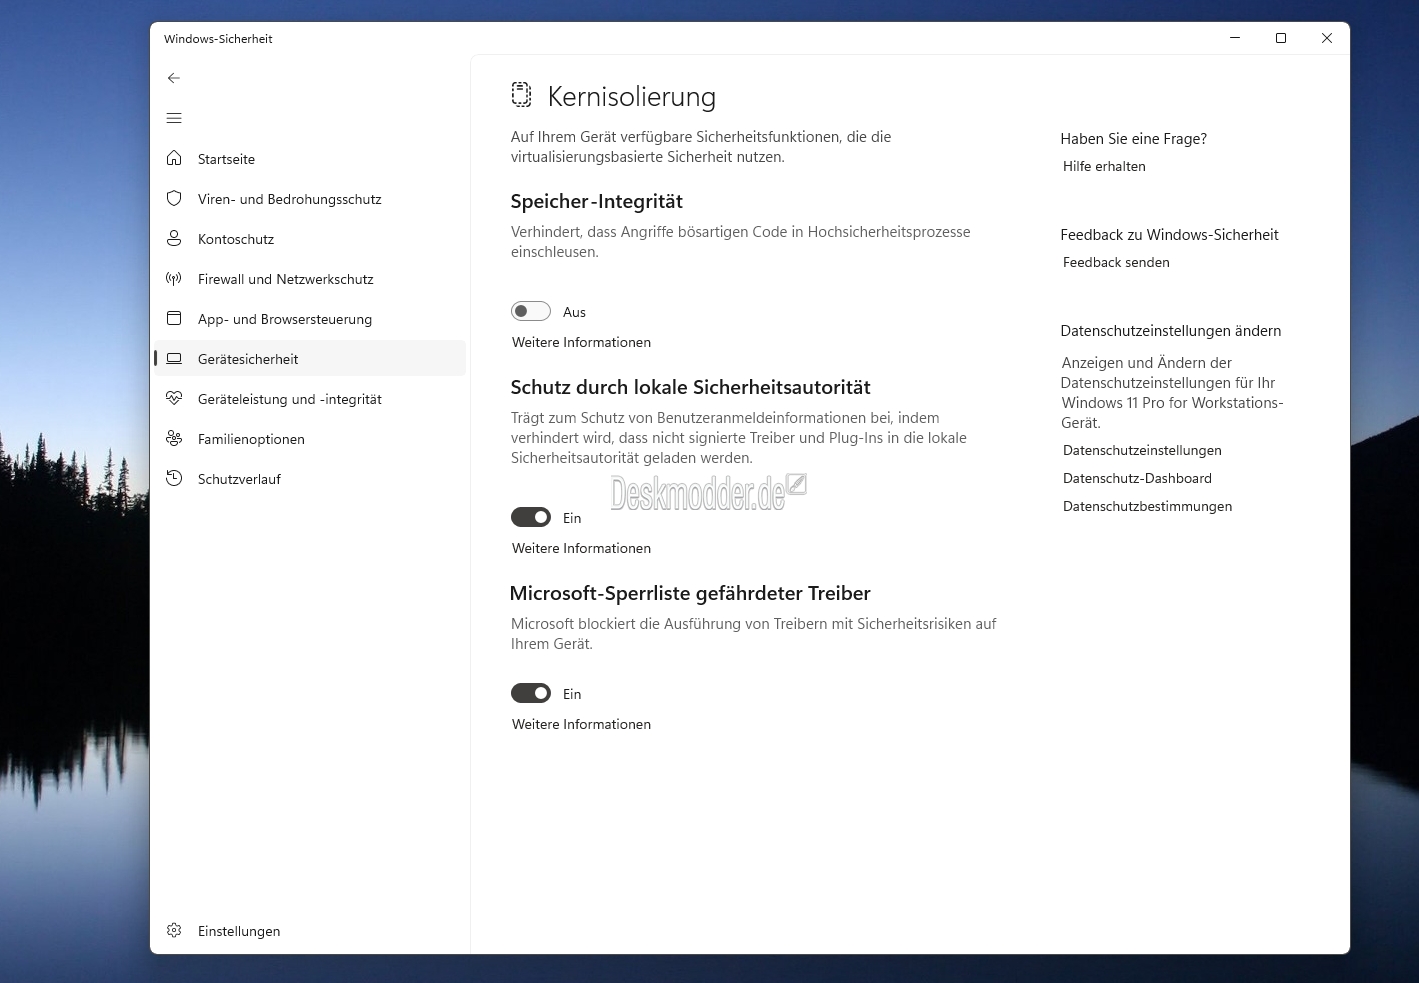Screen dimensions: 1419x983
Task: Close the Windows-Sicherheit window
Action: click(1327, 38)
